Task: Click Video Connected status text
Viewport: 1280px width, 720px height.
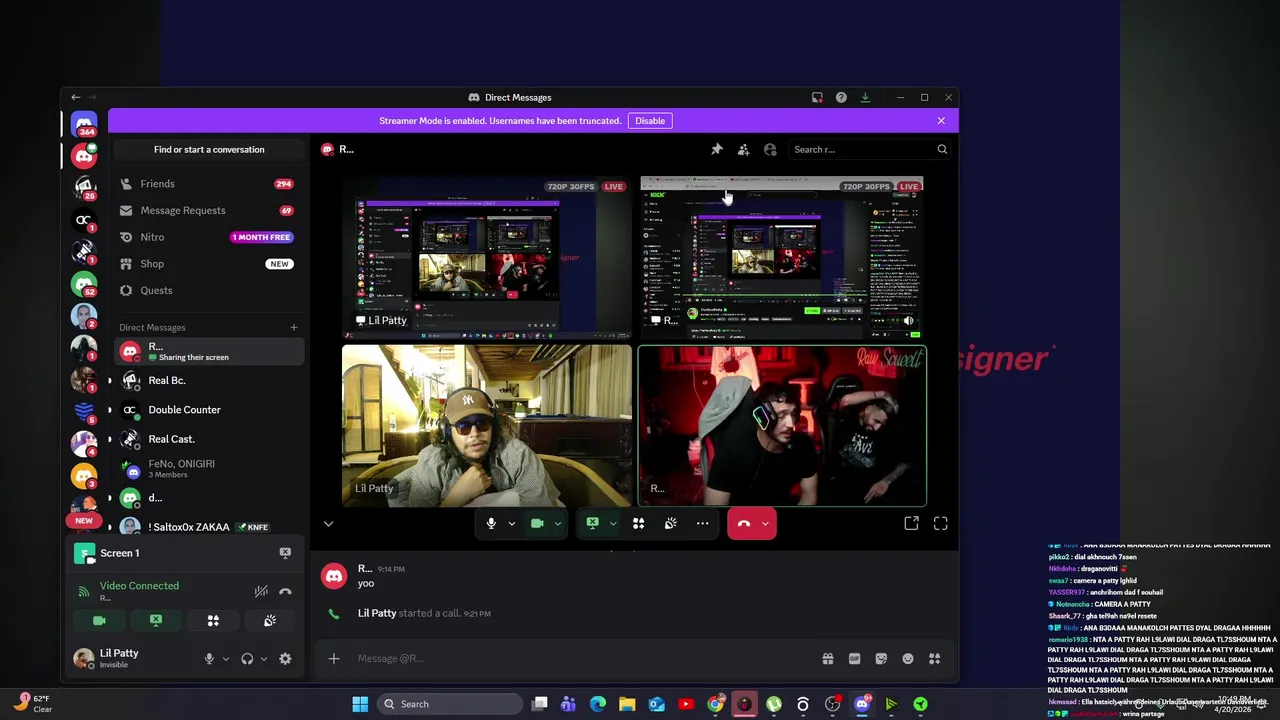Action: 139,586
